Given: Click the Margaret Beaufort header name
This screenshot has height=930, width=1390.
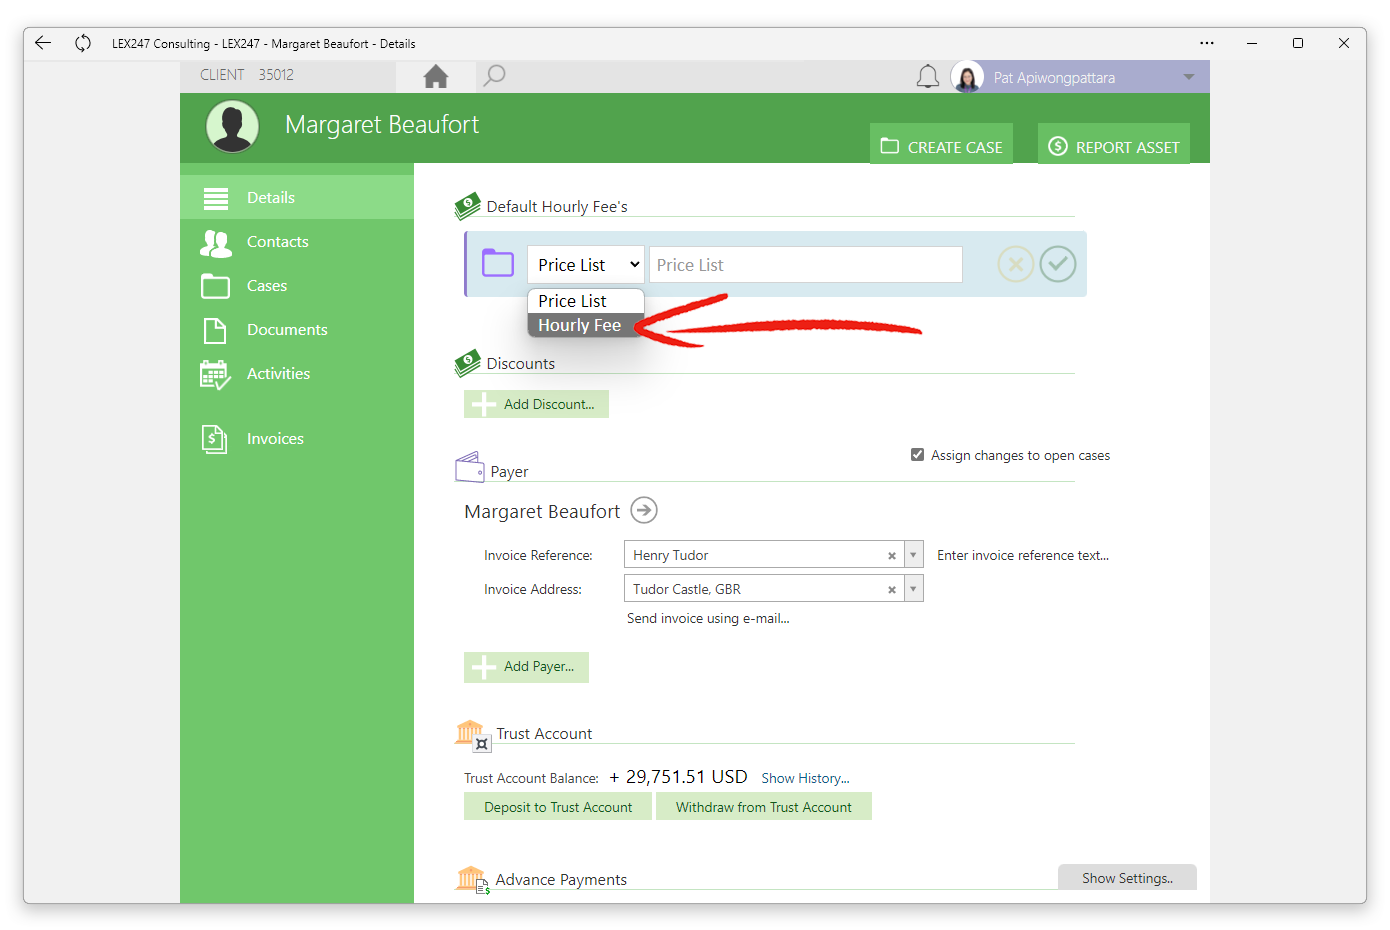Looking at the screenshot, I should (x=382, y=124).
